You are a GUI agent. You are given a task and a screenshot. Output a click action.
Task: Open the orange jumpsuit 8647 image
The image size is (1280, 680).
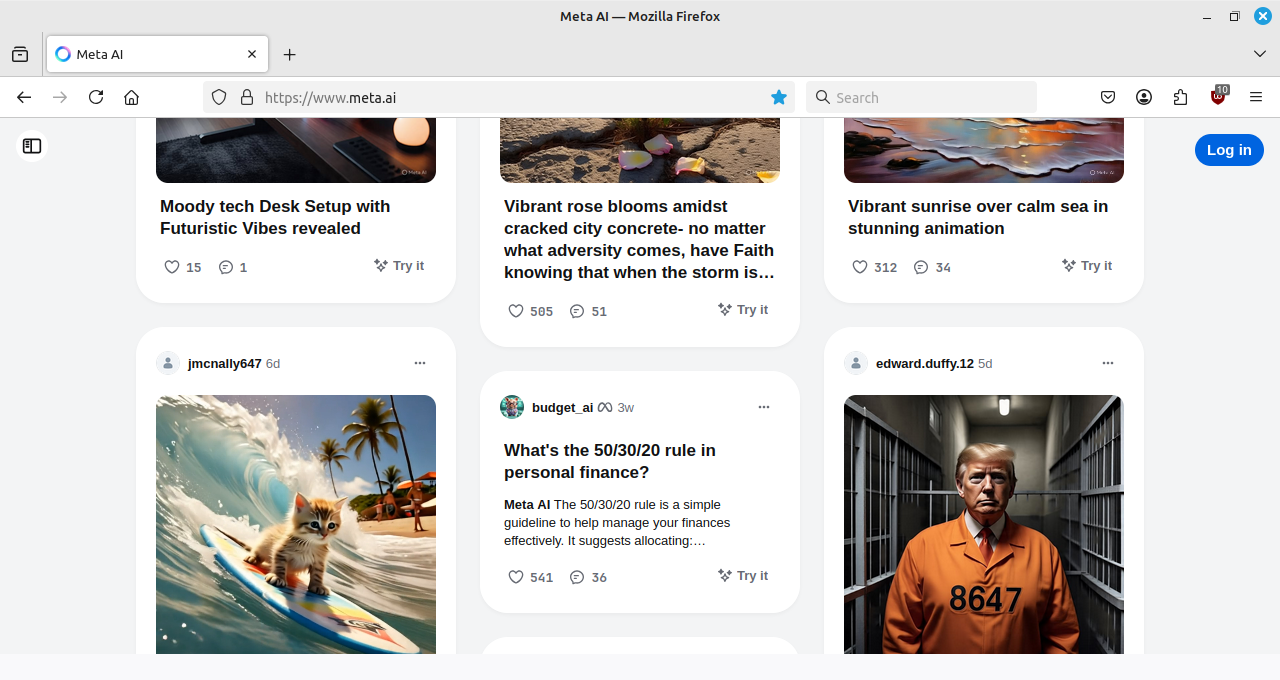click(x=984, y=524)
